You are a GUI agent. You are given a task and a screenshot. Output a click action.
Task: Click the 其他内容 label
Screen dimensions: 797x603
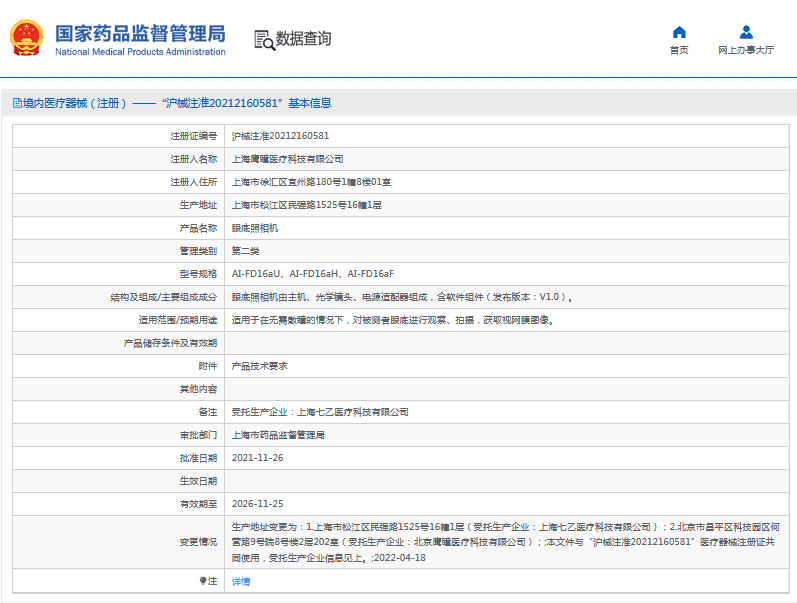click(198, 389)
